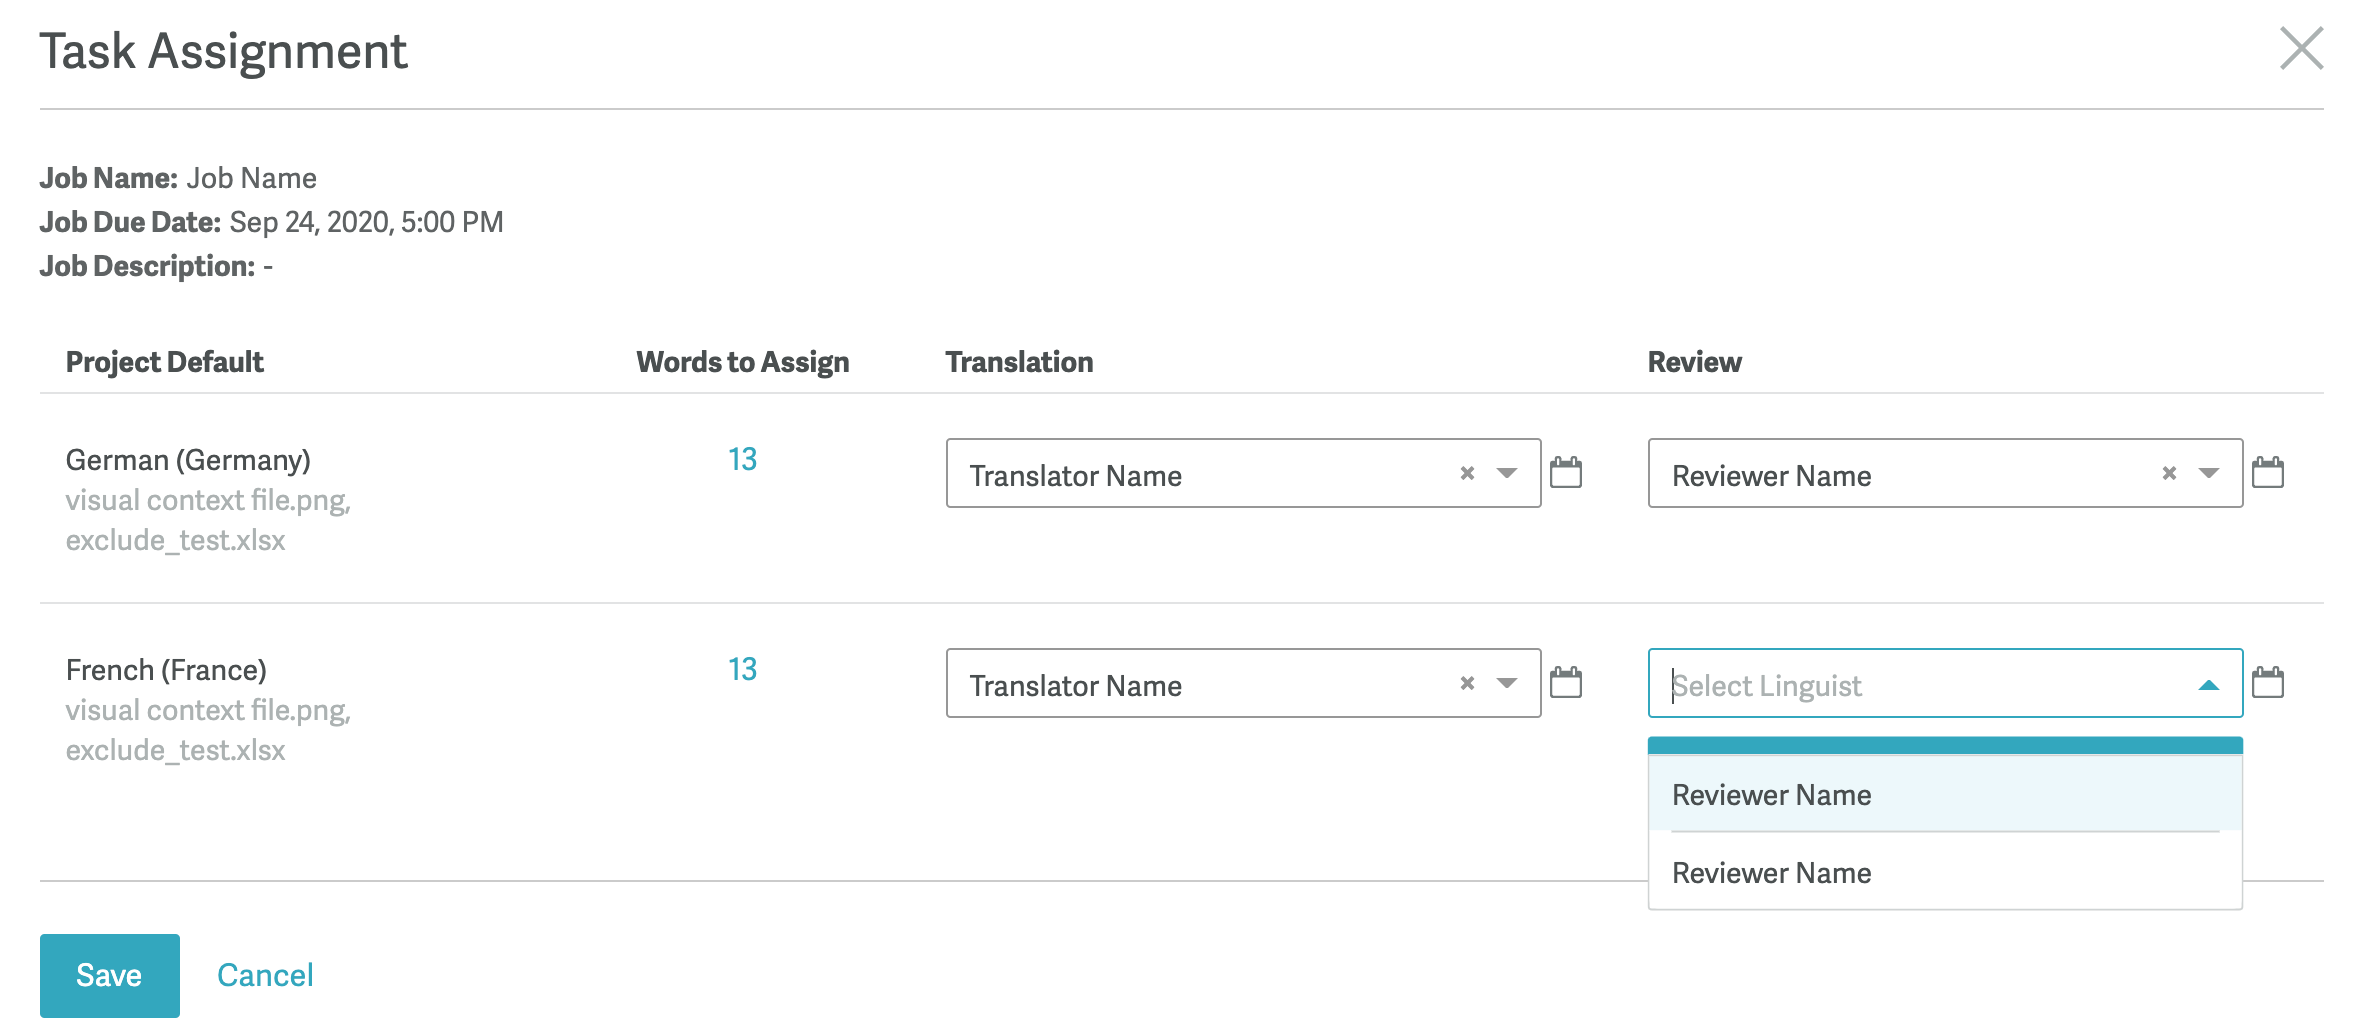Click the Project Default column header
Image resolution: width=2368 pixels, height=1034 pixels.
tap(164, 362)
